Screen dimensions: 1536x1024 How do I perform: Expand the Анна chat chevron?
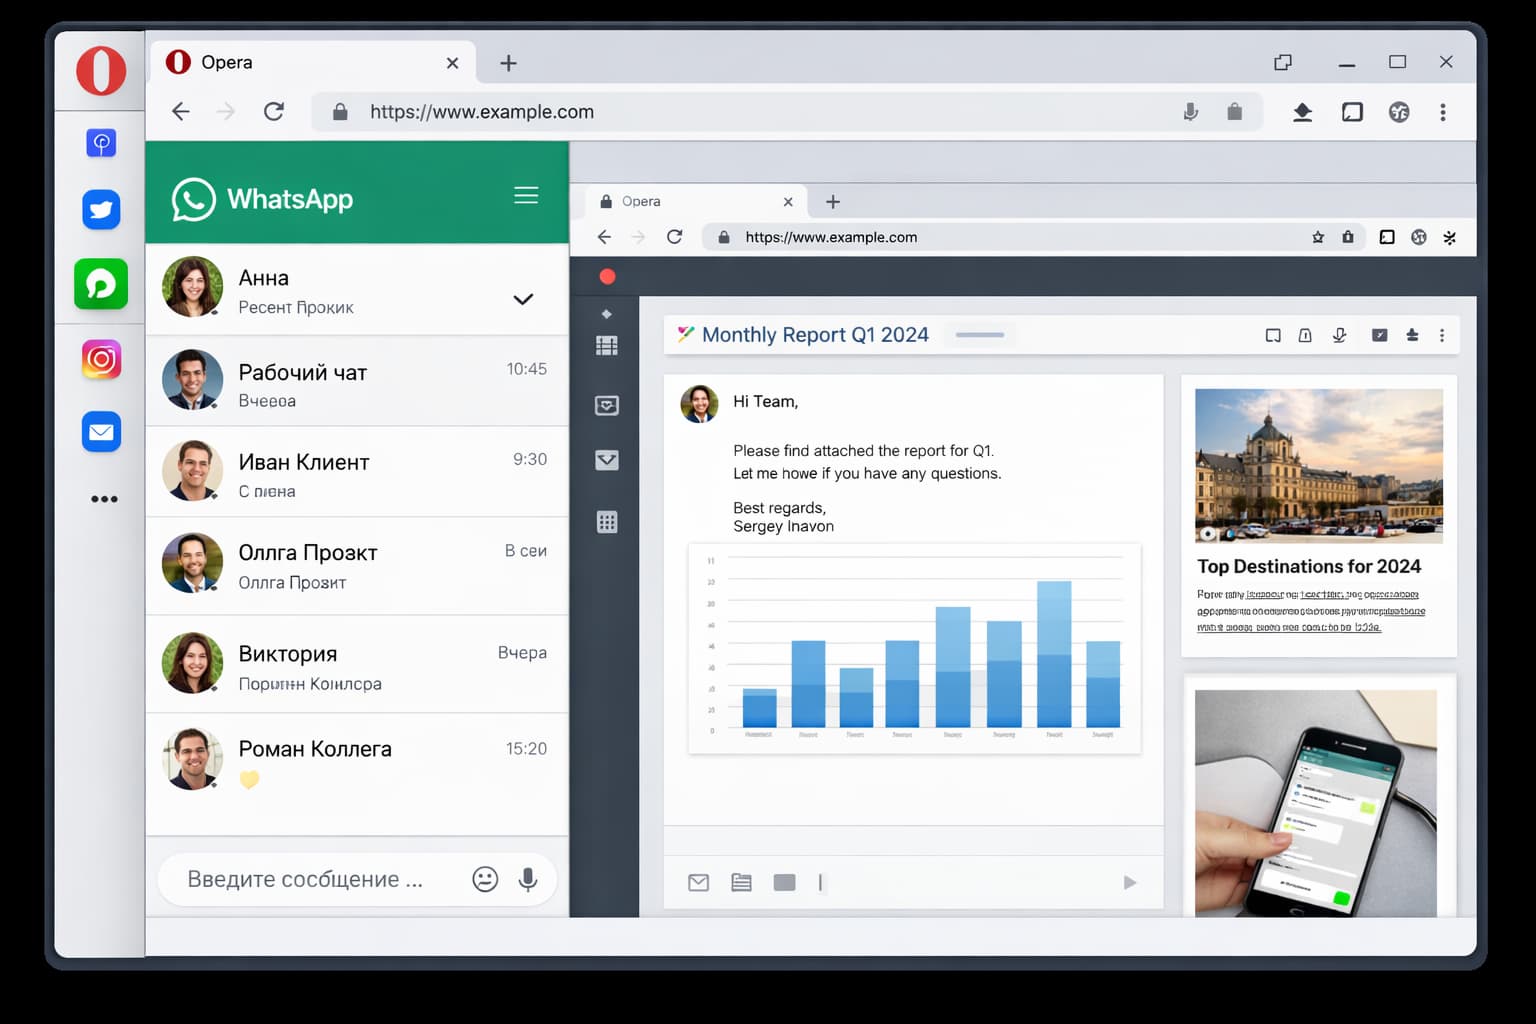[523, 299]
